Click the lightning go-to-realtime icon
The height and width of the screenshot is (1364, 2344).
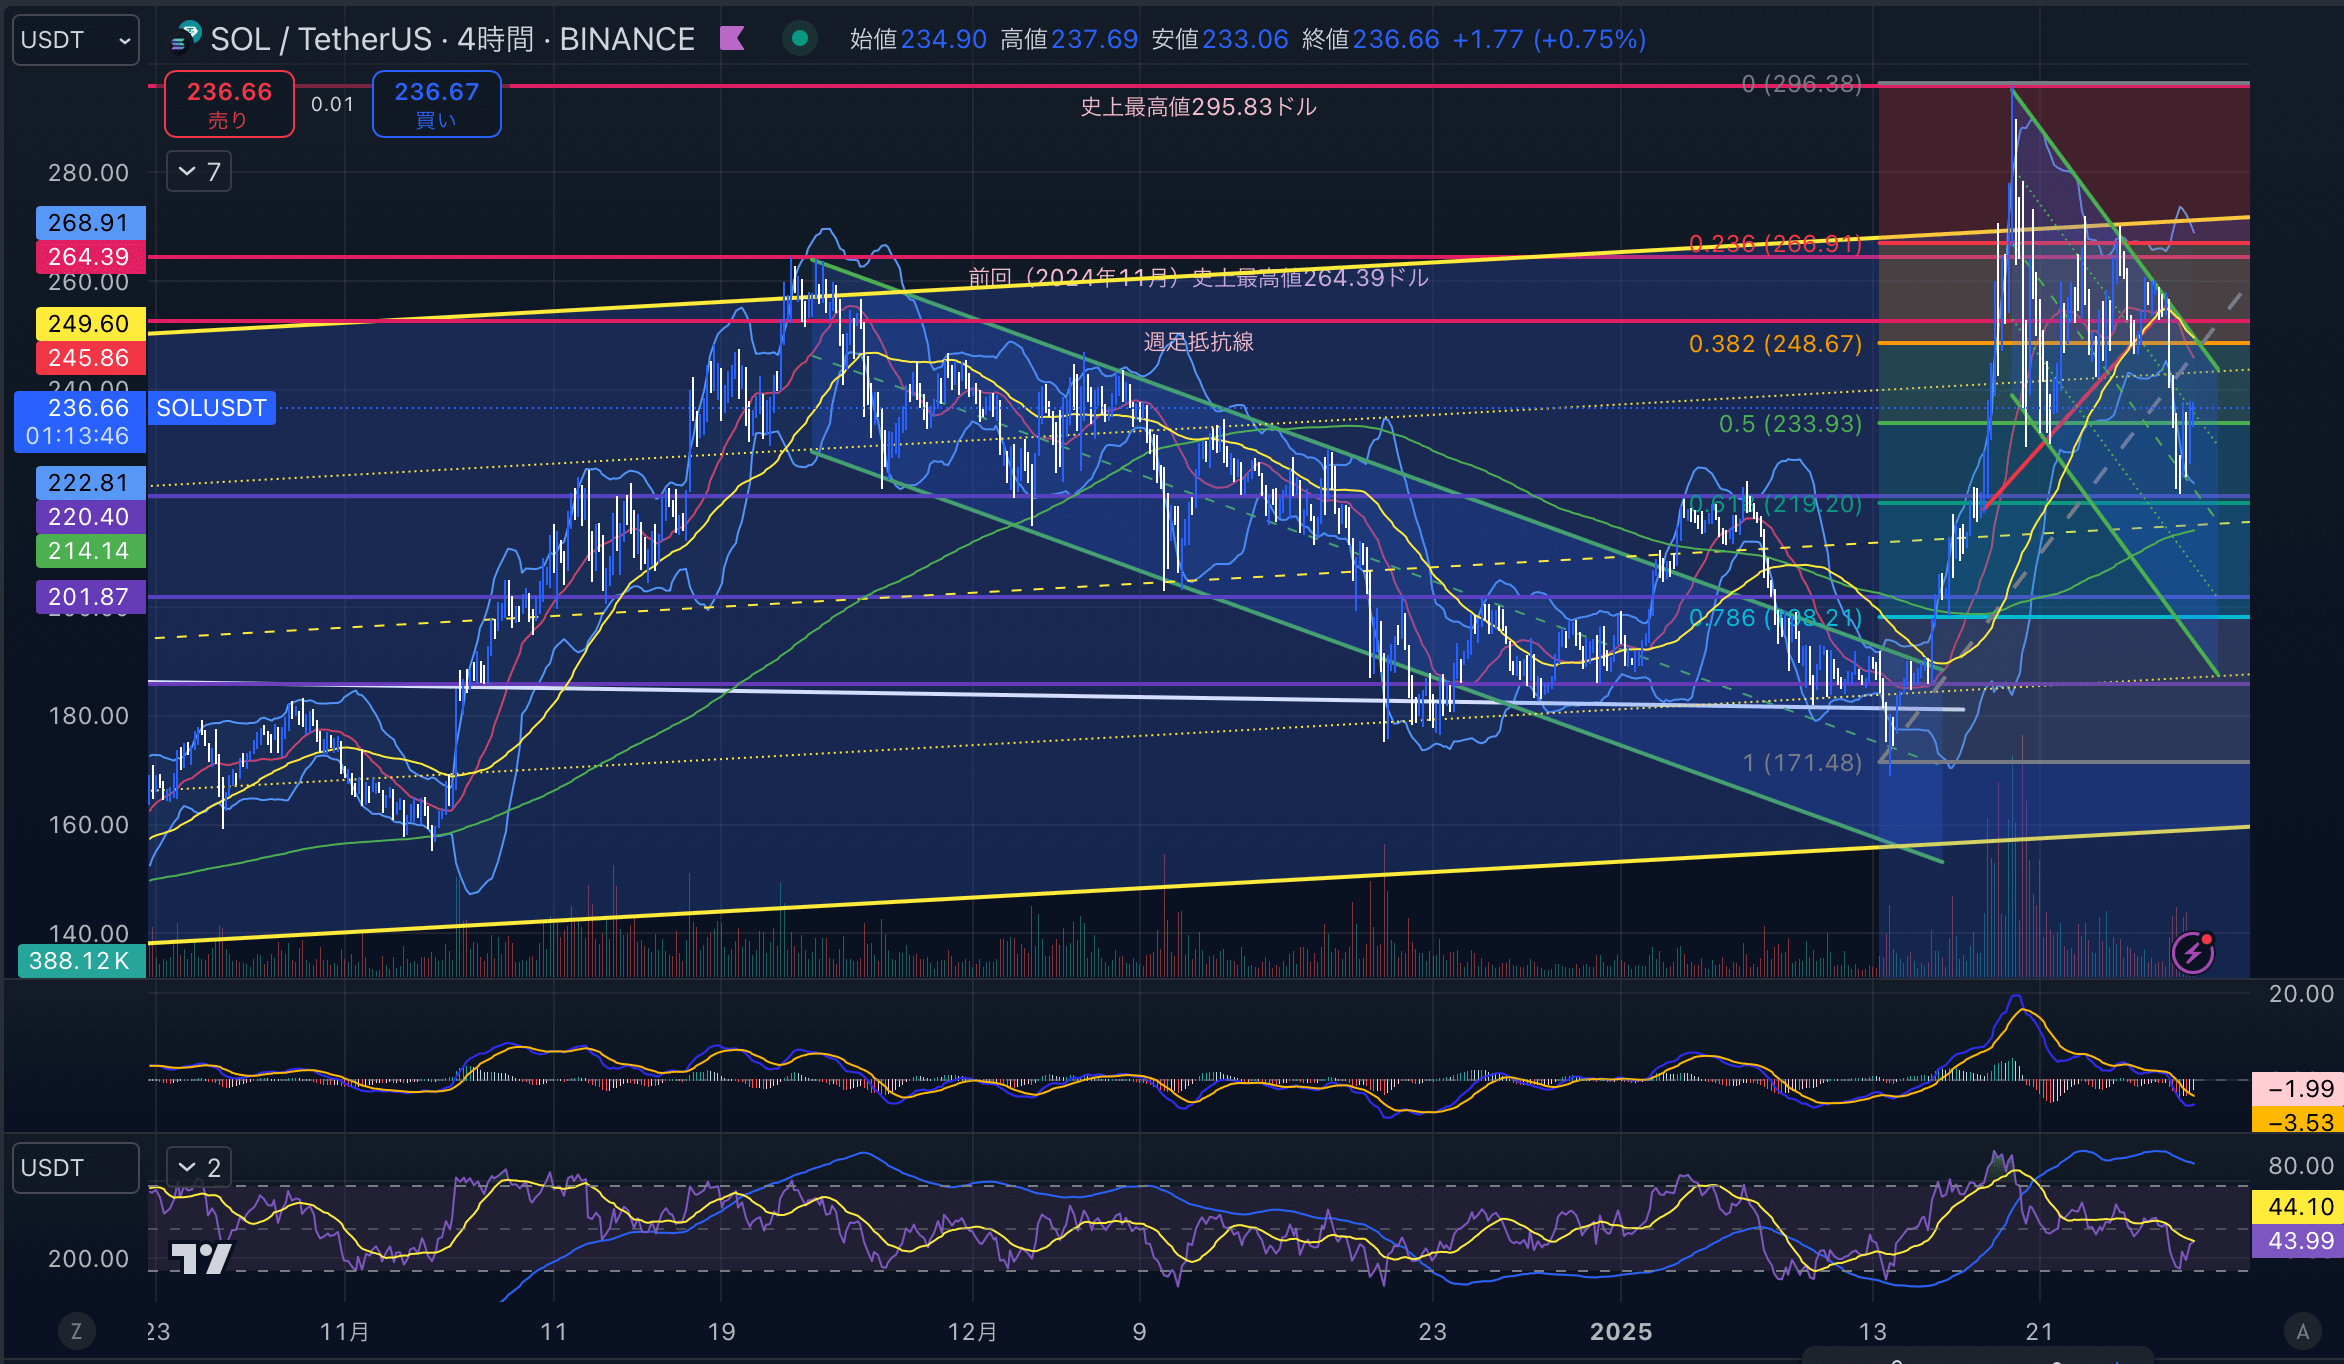[2193, 953]
